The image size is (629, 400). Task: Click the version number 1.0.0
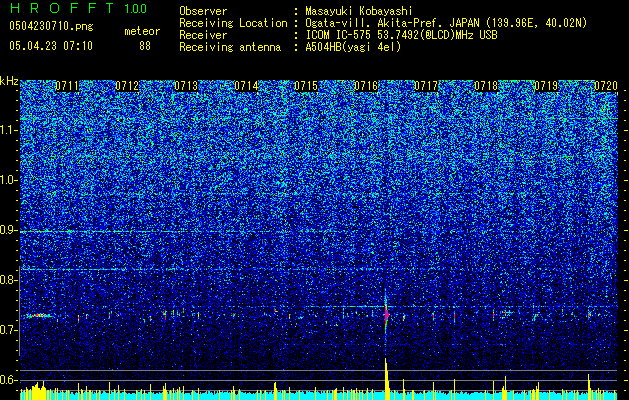(x=135, y=8)
